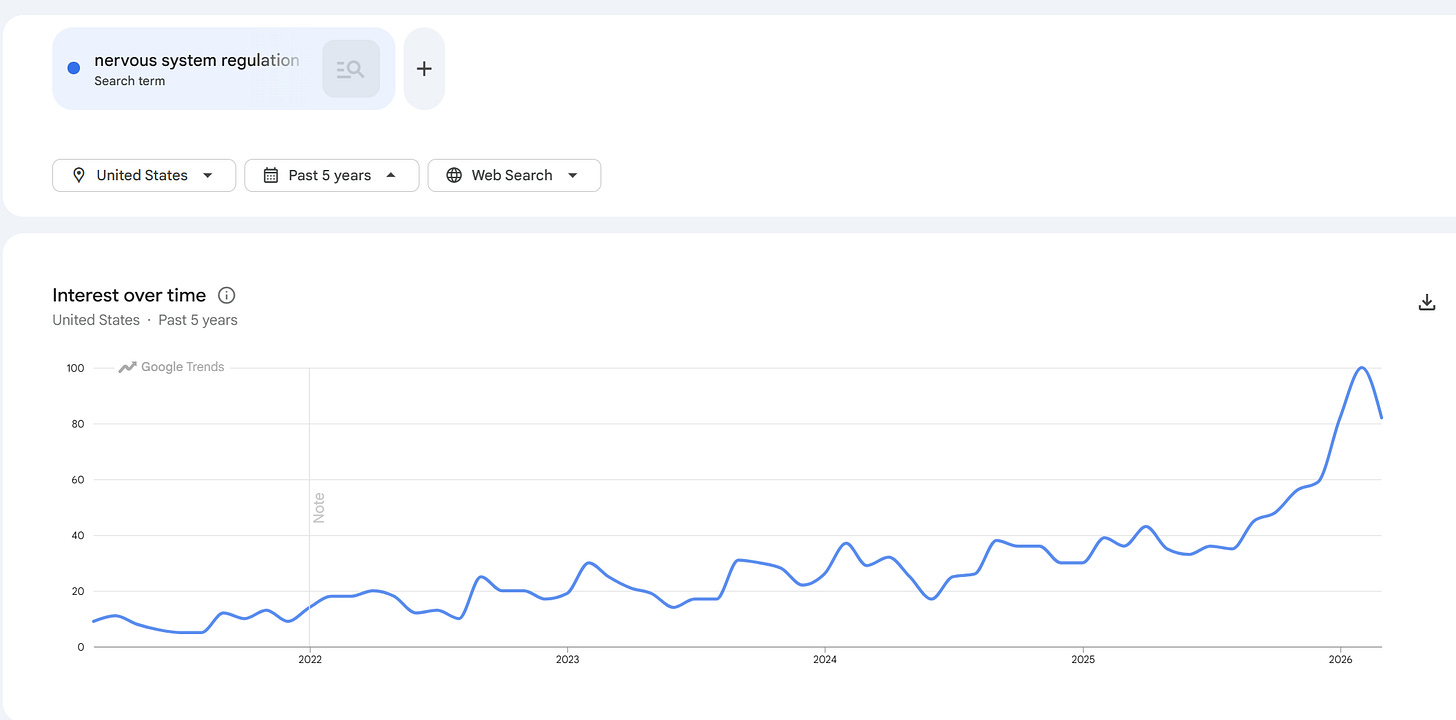
Task: Click the location pin icon
Action: coord(79,175)
